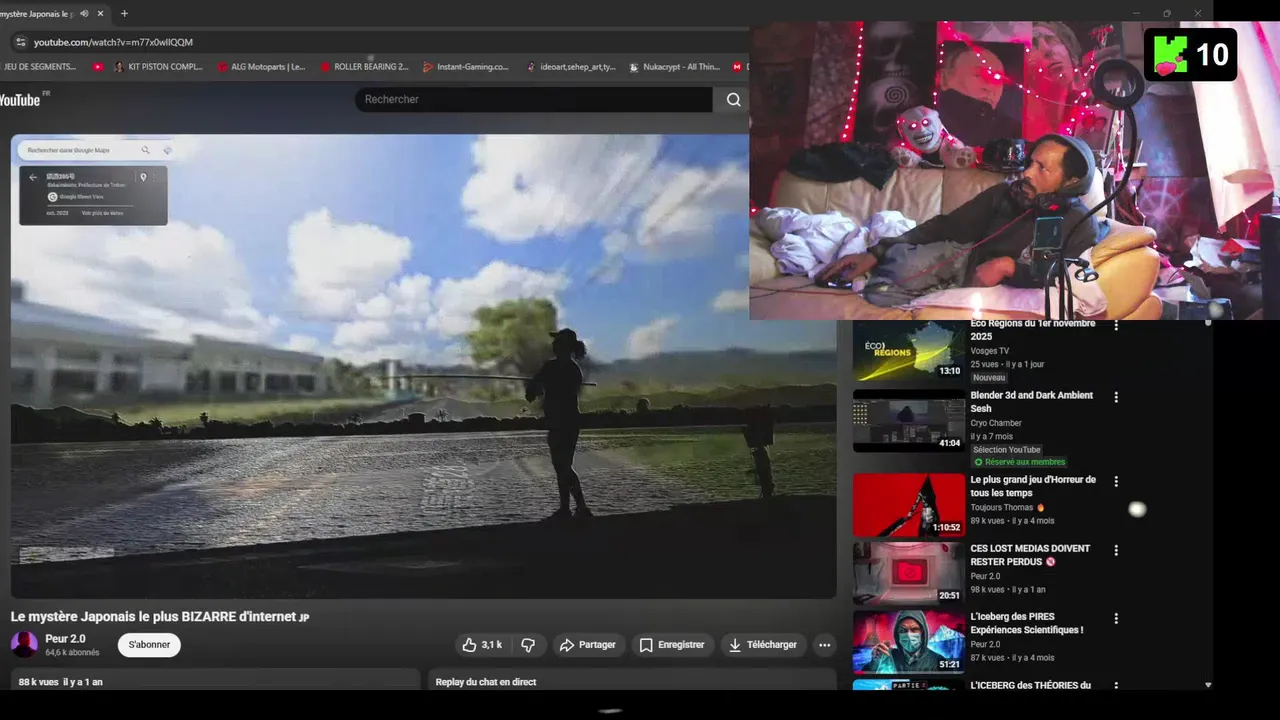
Task: Open a new browser tab with plus
Action: [124, 13]
